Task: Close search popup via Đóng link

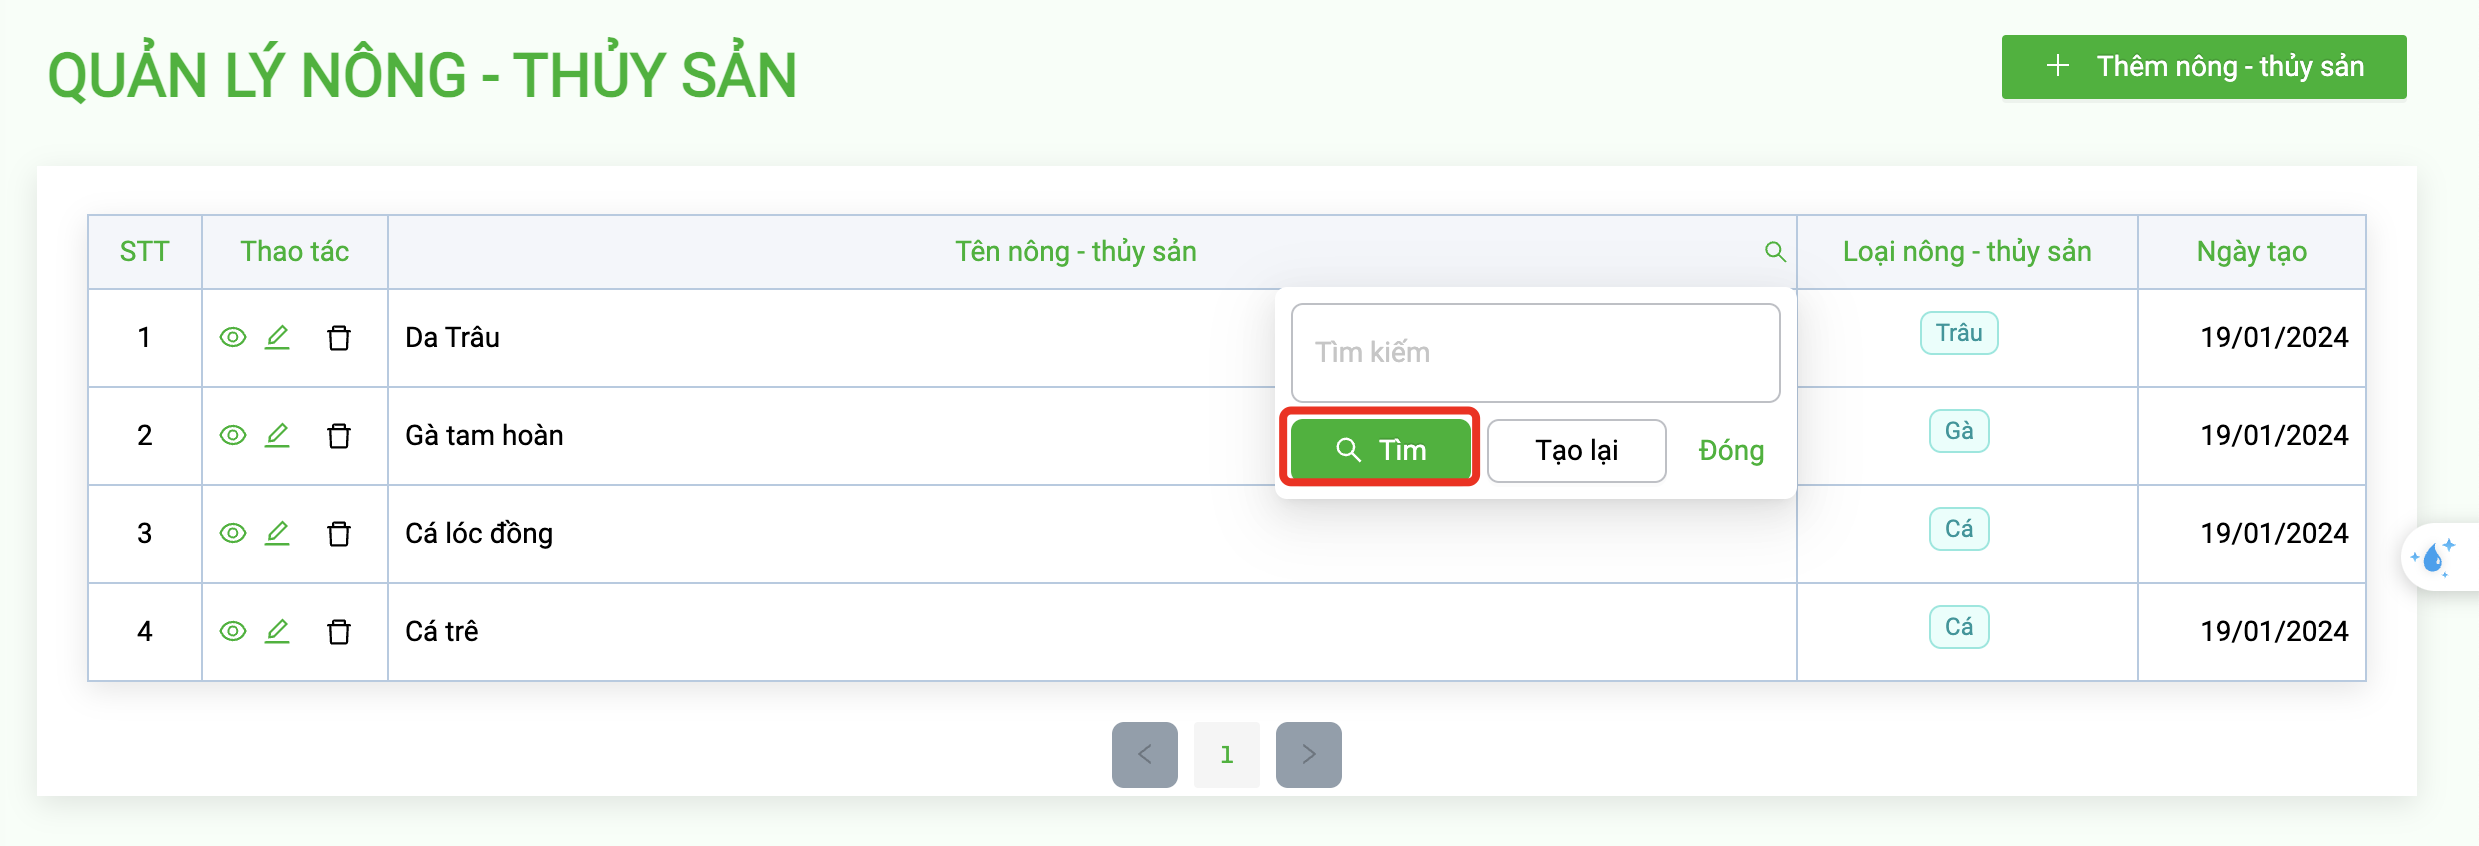Action: [1731, 450]
